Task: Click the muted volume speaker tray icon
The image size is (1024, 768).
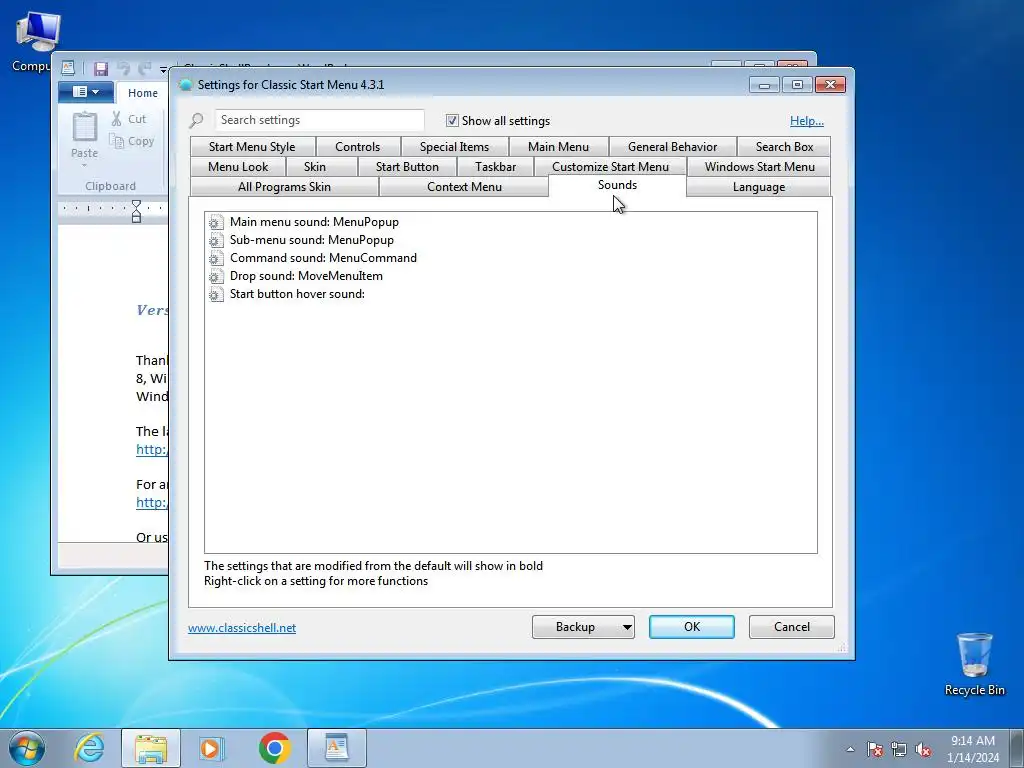Action: (923, 749)
